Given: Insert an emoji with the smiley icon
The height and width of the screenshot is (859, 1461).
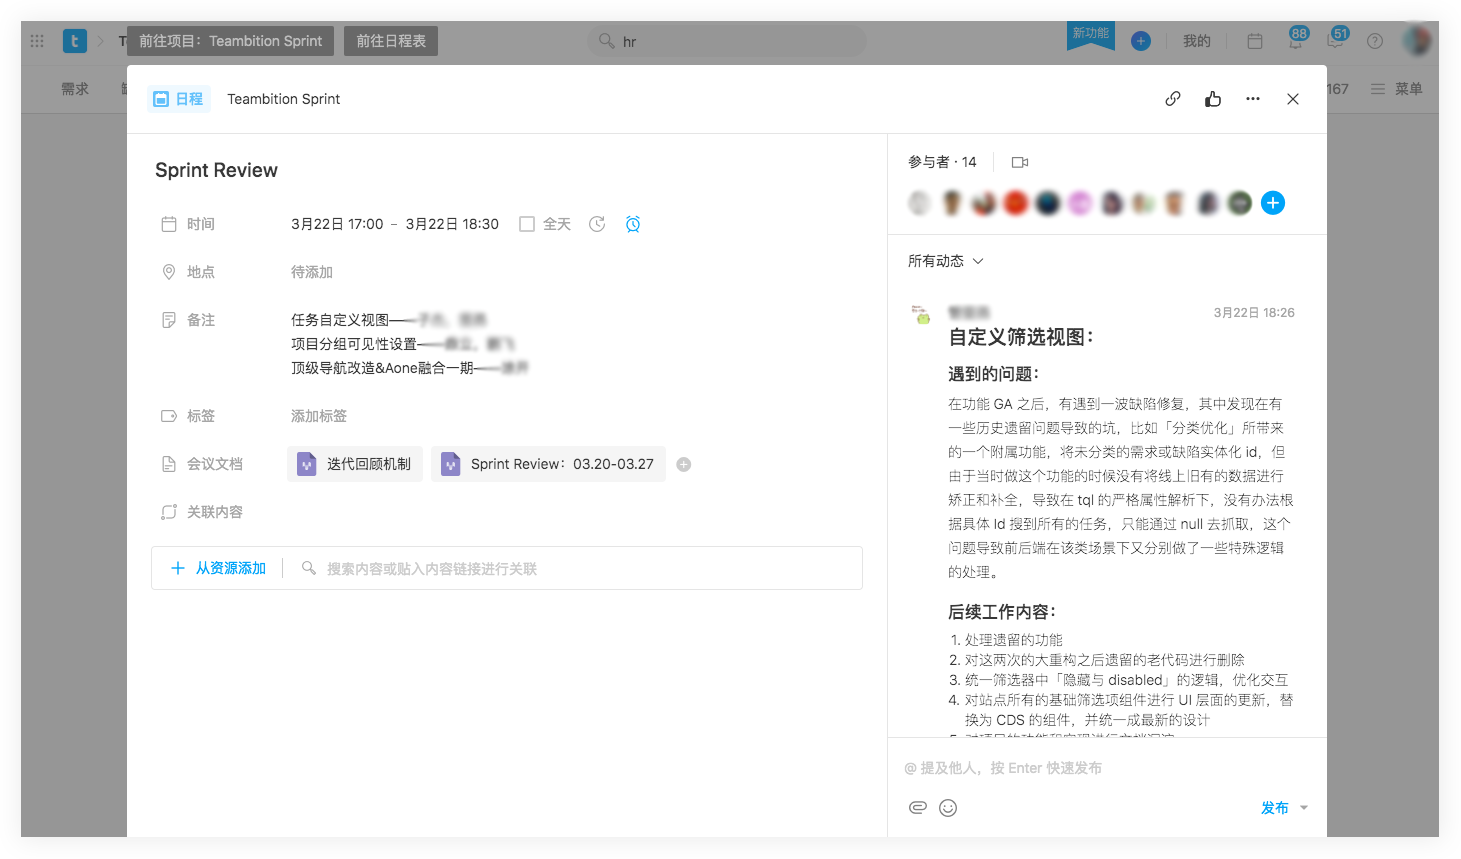Looking at the screenshot, I should click(948, 808).
